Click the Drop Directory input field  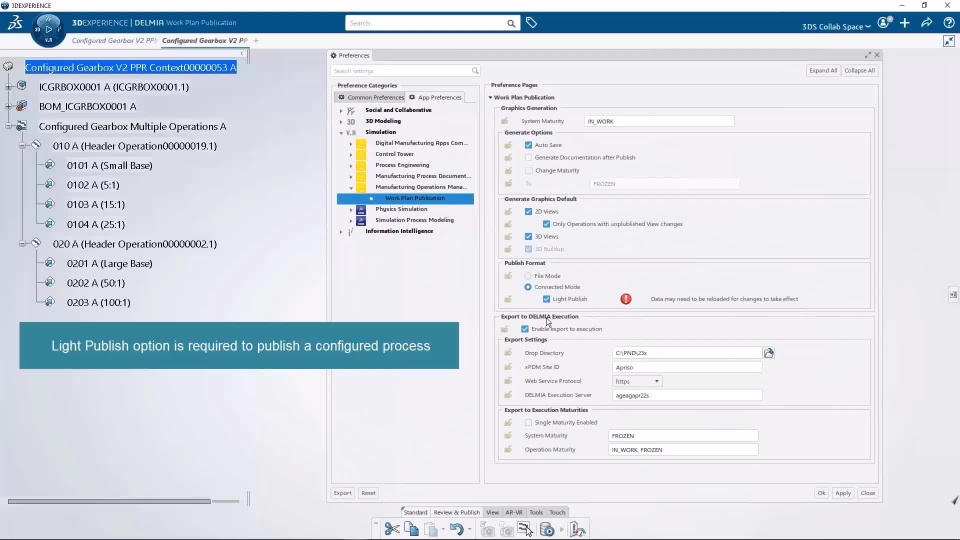click(686, 353)
